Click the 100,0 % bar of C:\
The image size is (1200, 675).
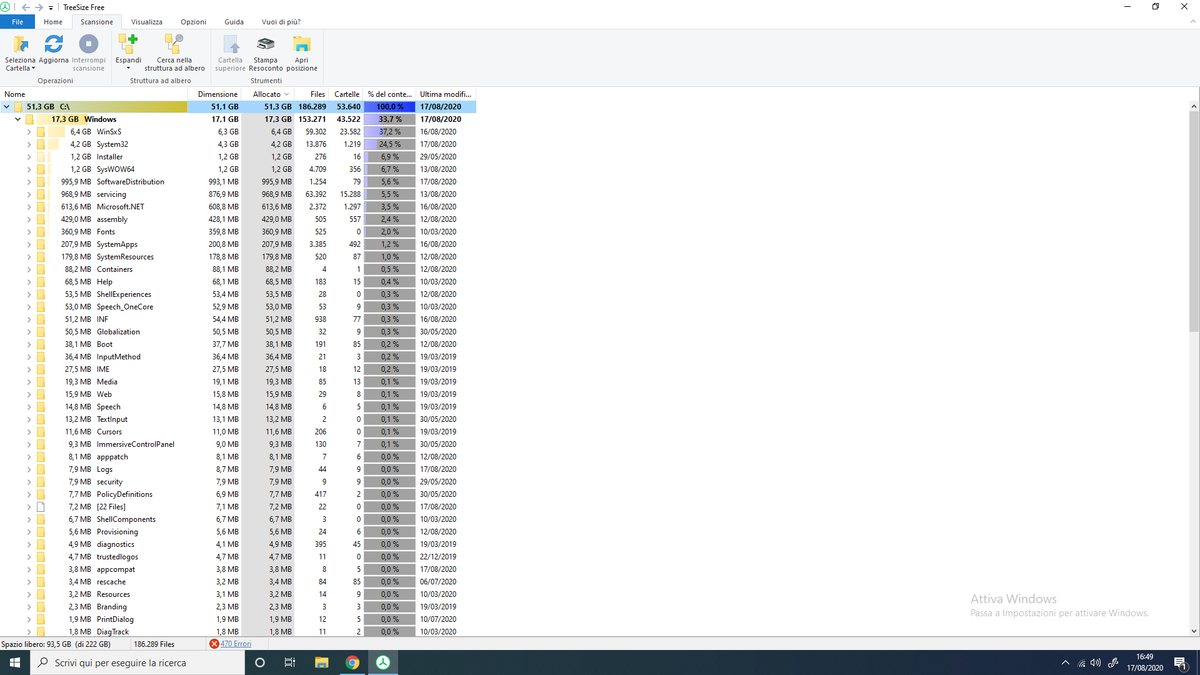[389, 107]
